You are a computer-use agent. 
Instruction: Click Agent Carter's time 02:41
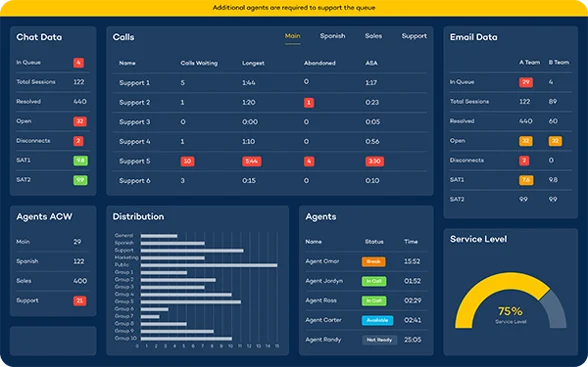click(x=412, y=321)
